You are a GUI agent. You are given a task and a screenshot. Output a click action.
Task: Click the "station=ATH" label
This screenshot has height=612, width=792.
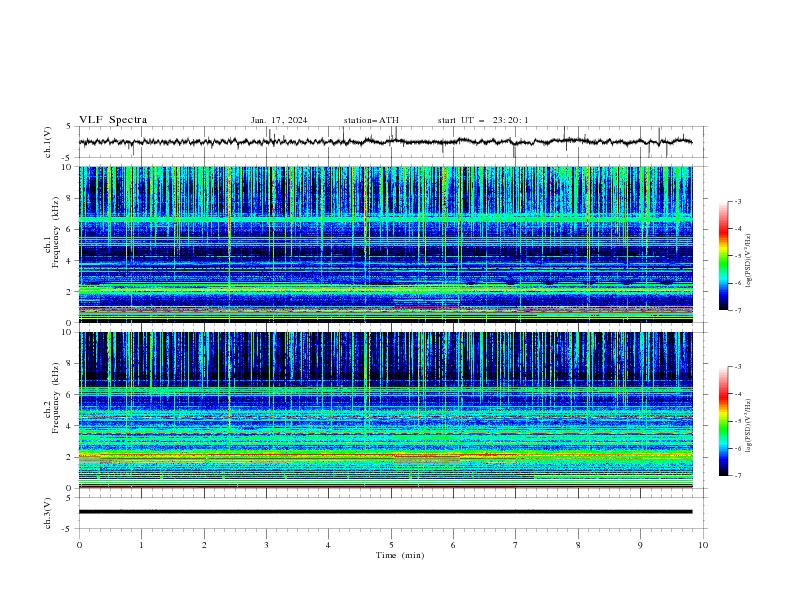tap(371, 120)
